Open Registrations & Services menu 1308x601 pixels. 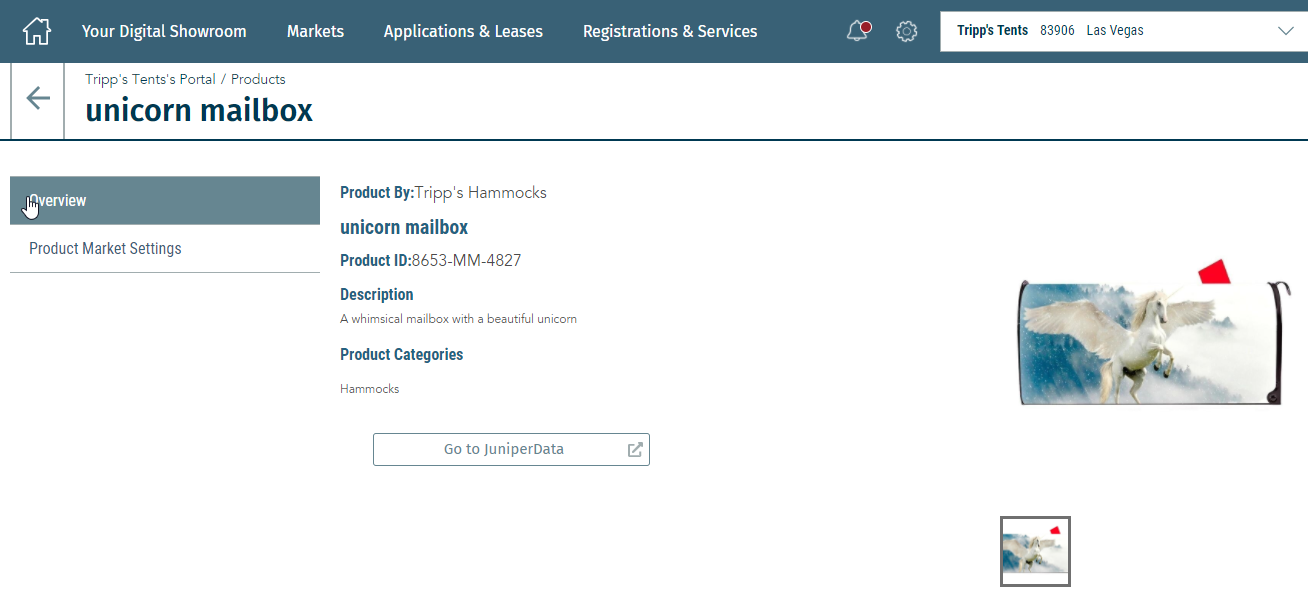click(x=670, y=31)
